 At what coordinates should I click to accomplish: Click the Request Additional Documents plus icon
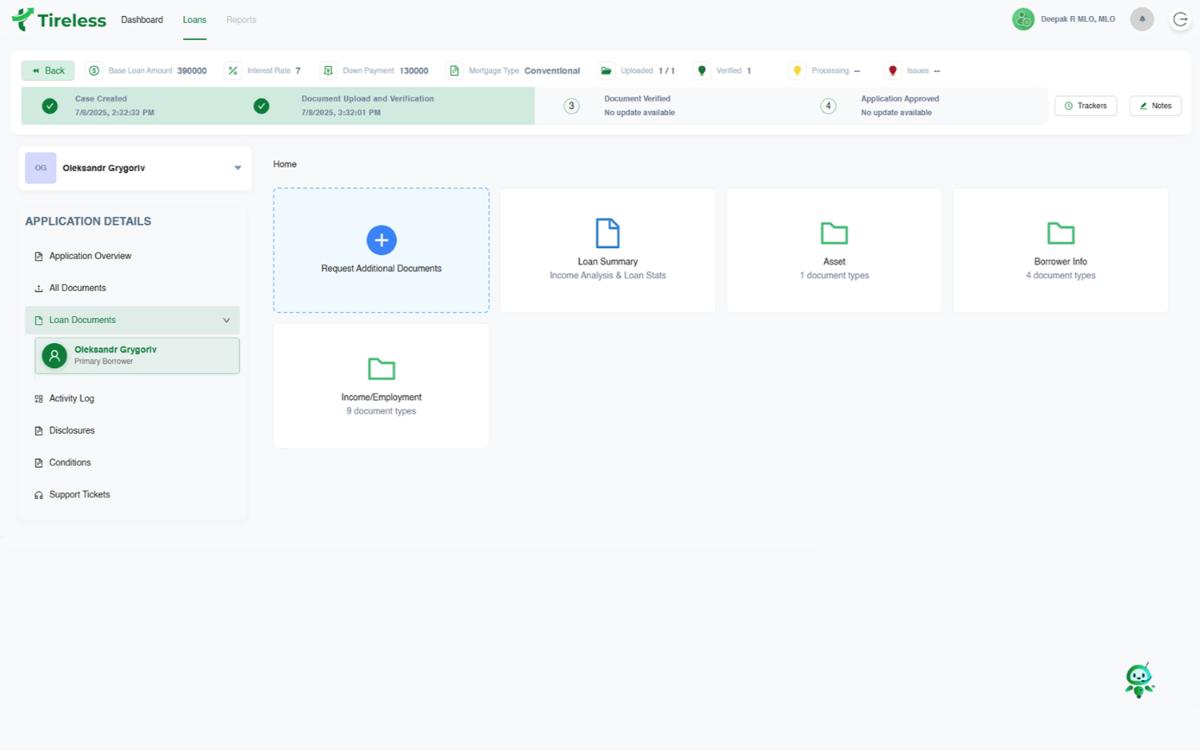381,240
